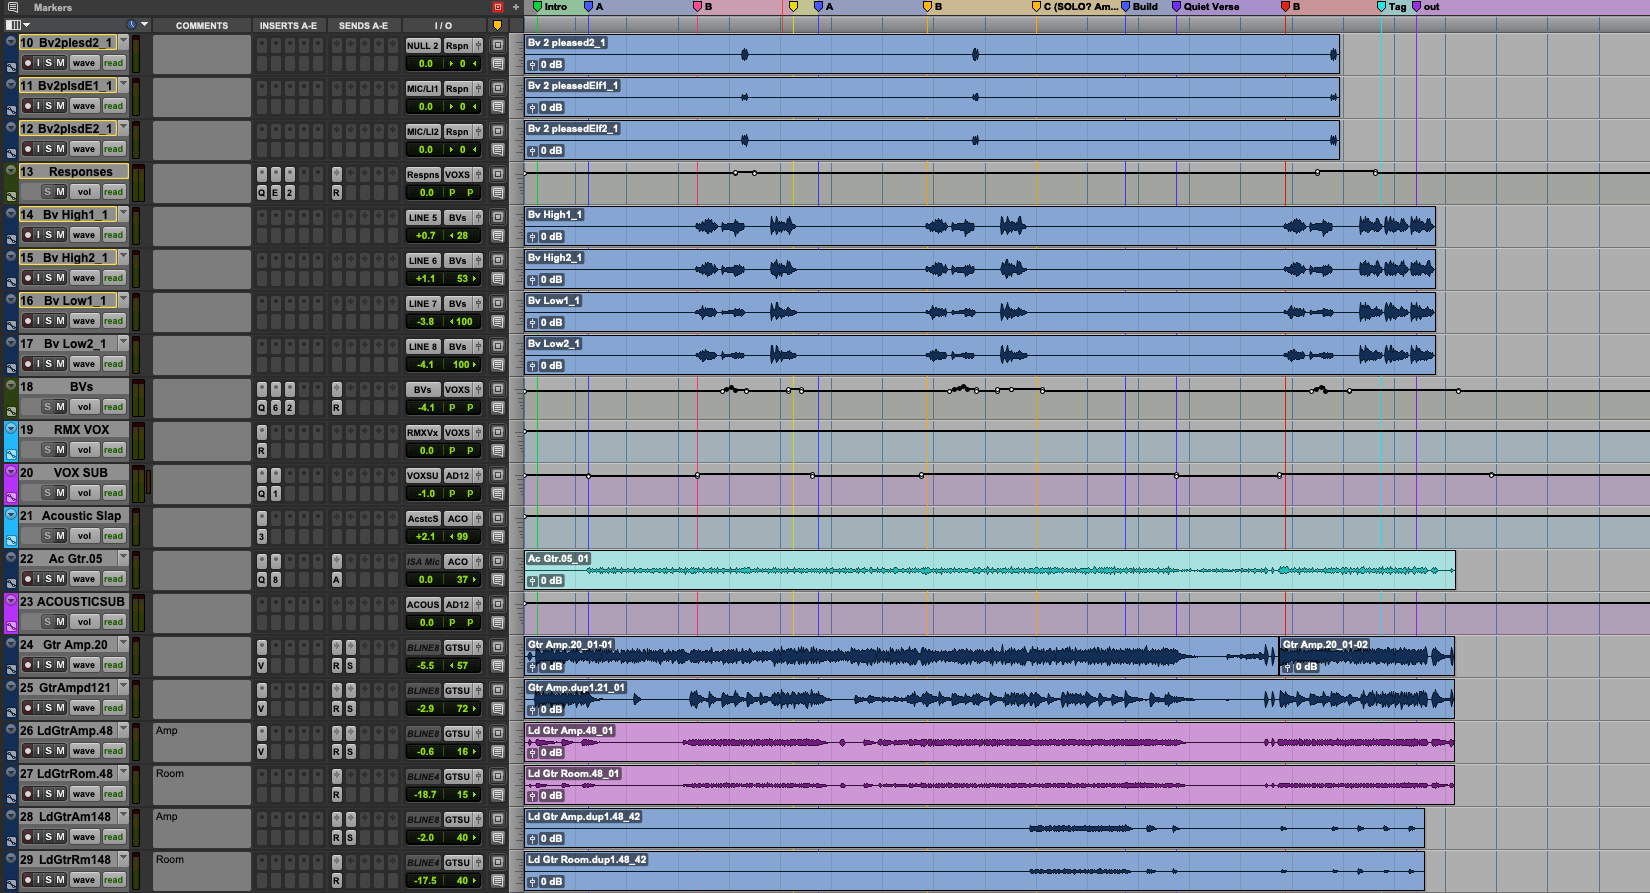Viewport: 1650px width, 893px height.
Task: Click the track options circle on 13 Responses
Action: click(11, 170)
